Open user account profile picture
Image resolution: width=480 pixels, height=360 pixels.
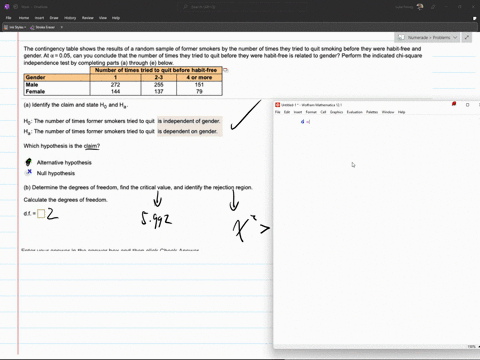(420, 7)
